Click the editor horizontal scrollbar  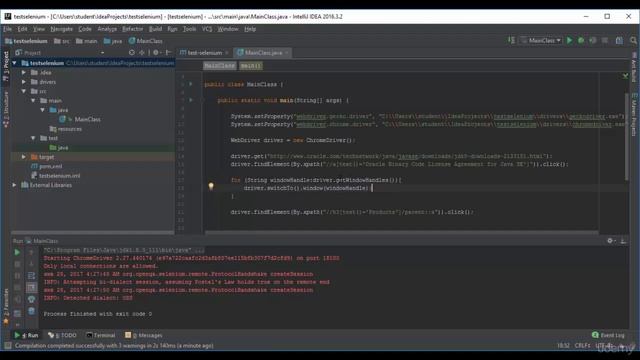pos(402,233)
